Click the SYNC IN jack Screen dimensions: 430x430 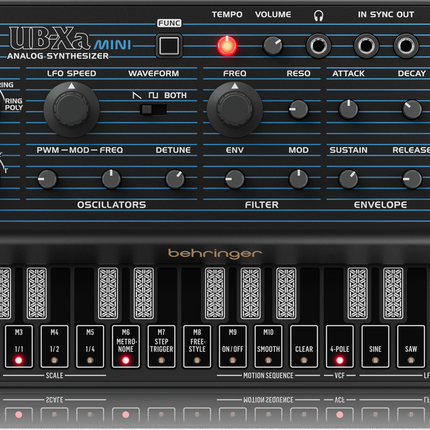click(x=366, y=46)
